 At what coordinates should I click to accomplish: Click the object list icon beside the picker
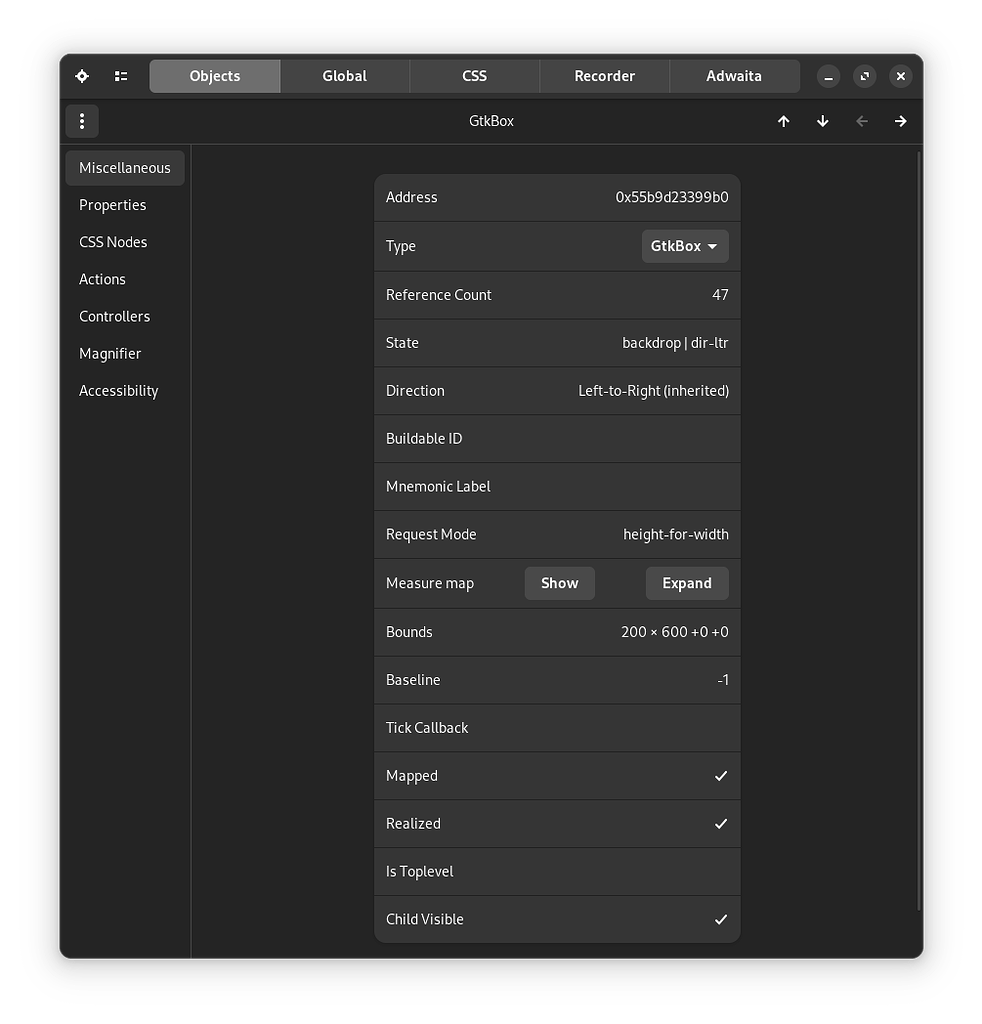tap(120, 76)
